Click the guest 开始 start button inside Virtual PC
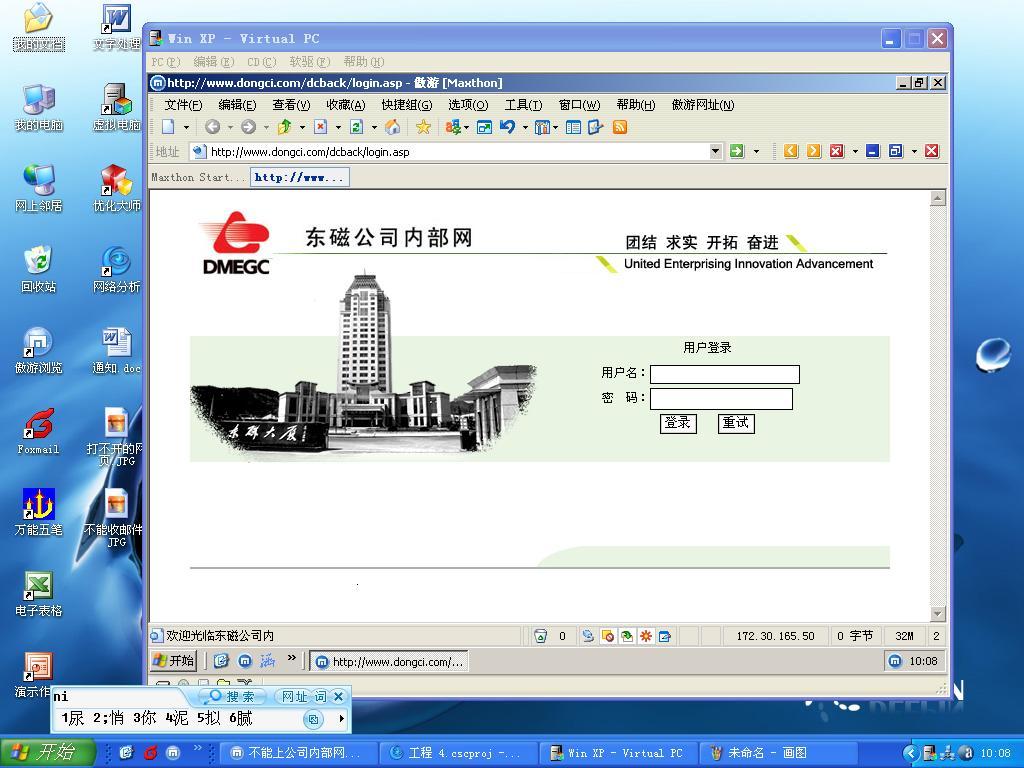Screen dimensions: 1024x768 (174, 661)
